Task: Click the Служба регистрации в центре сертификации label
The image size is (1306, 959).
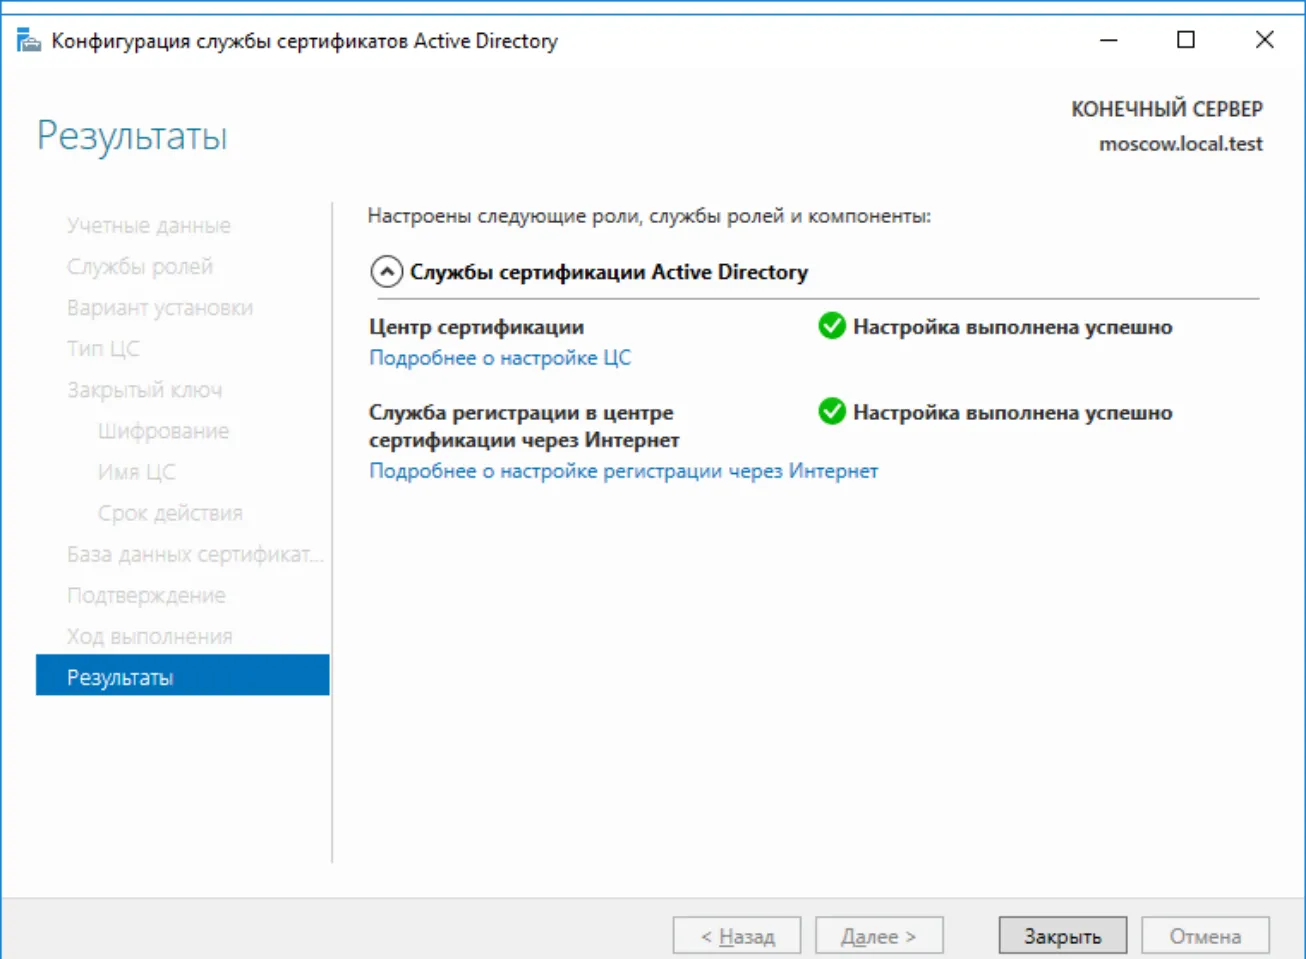Action: pyautogui.click(x=524, y=426)
